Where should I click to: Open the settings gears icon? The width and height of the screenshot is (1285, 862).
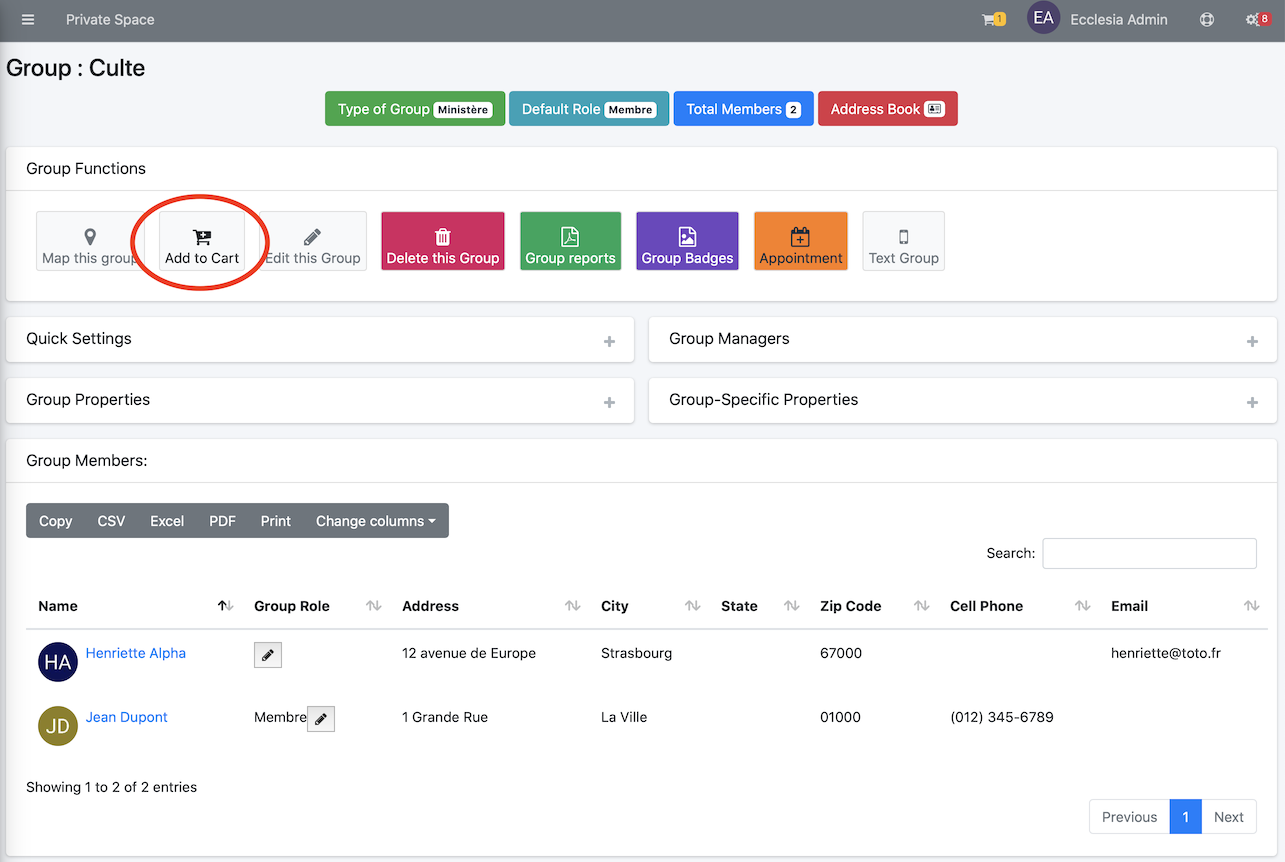click(x=1257, y=19)
